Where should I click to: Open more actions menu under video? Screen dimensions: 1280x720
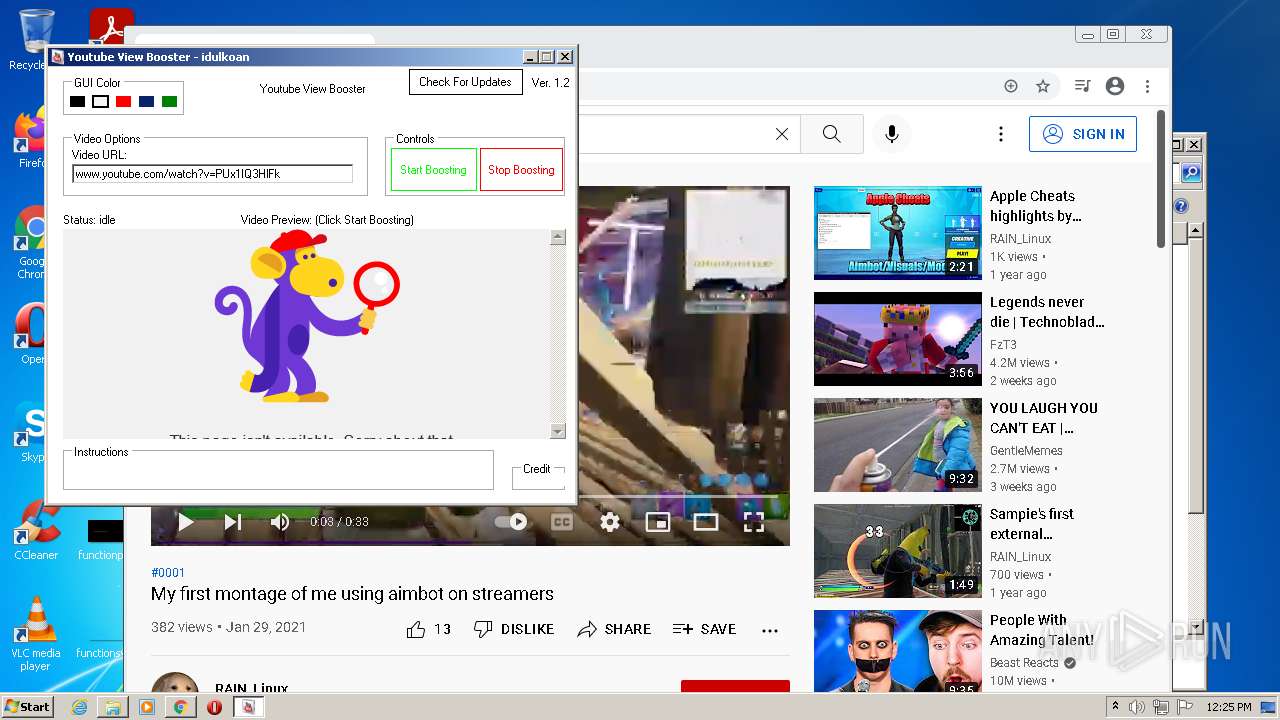click(x=769, y=630)
